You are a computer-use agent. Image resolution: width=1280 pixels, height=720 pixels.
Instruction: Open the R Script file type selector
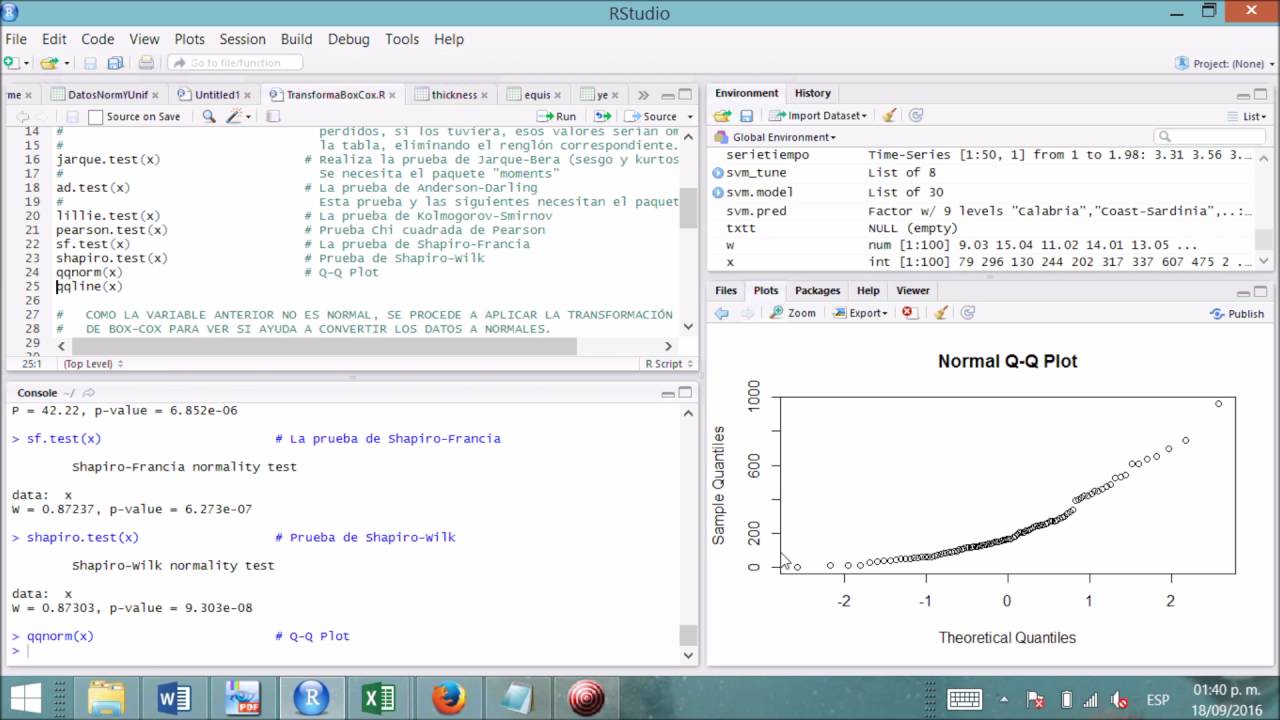click(x=669, y=364)
